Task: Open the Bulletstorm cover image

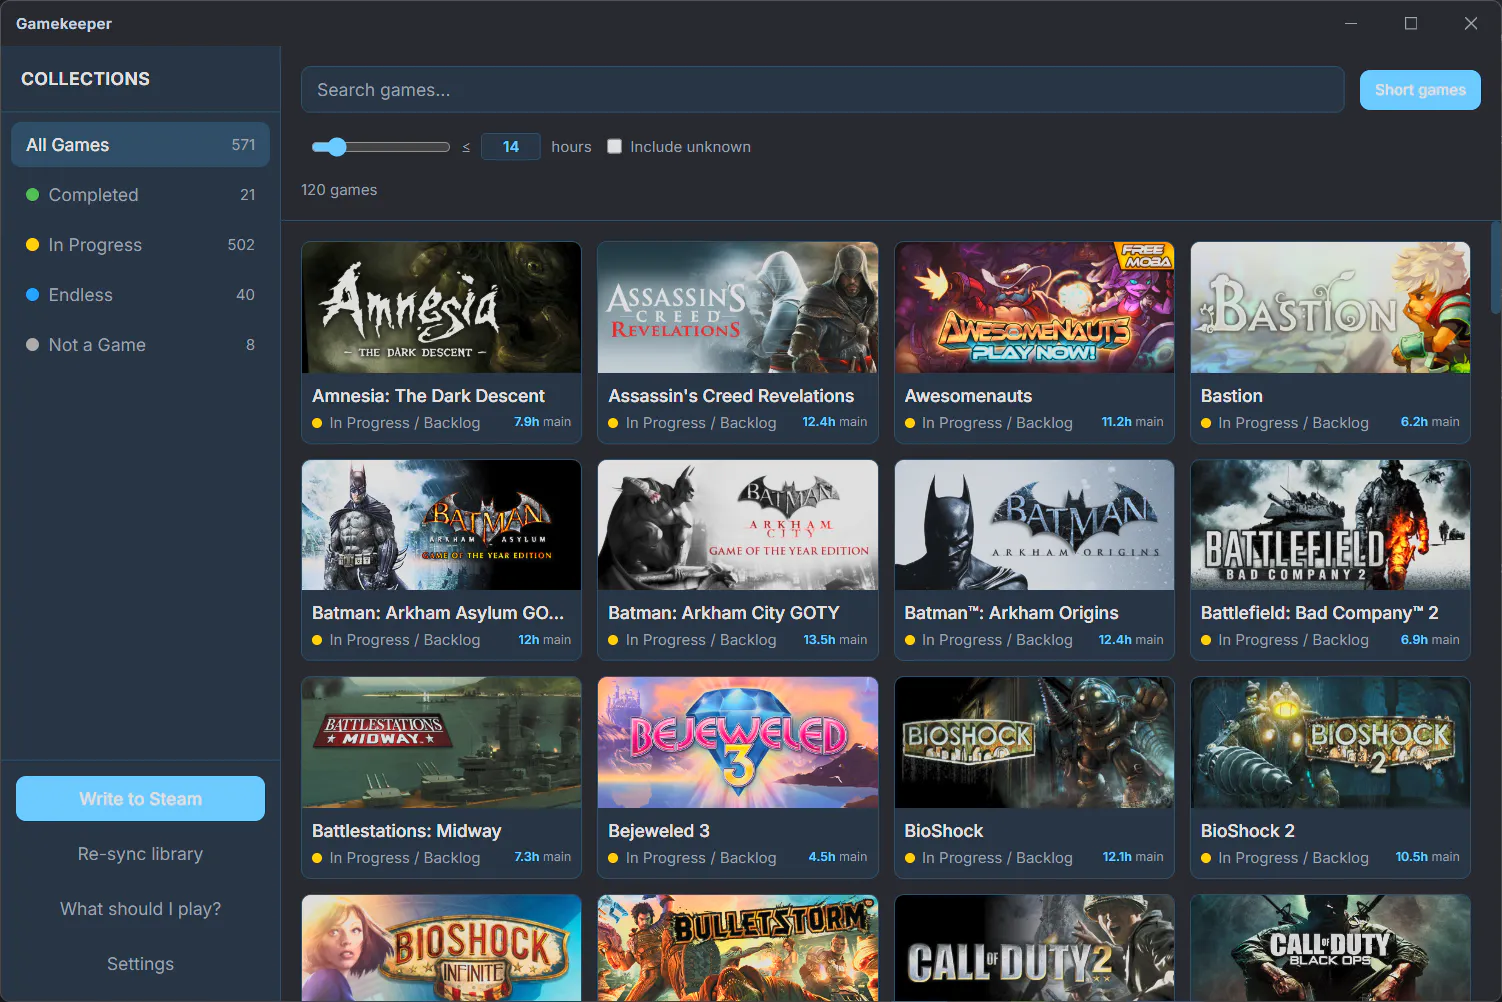Action: [x=738, y=948]
